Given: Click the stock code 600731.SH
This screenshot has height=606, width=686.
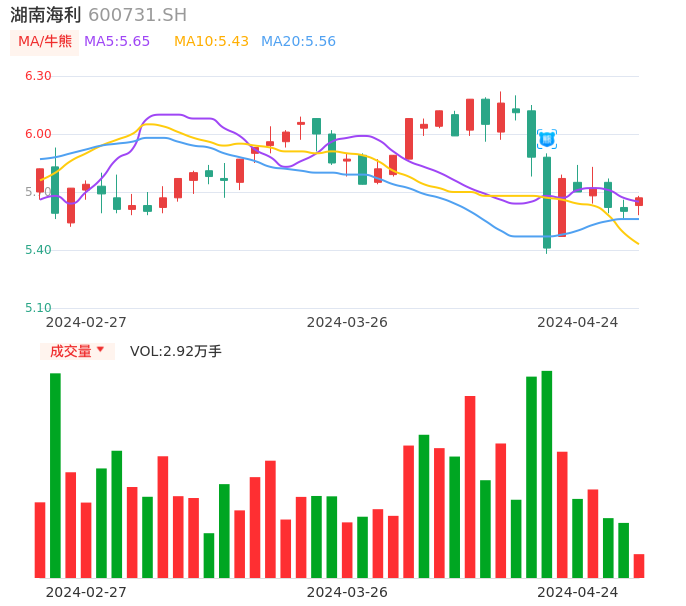Looking at the screenshot, I should click(137, 15).
